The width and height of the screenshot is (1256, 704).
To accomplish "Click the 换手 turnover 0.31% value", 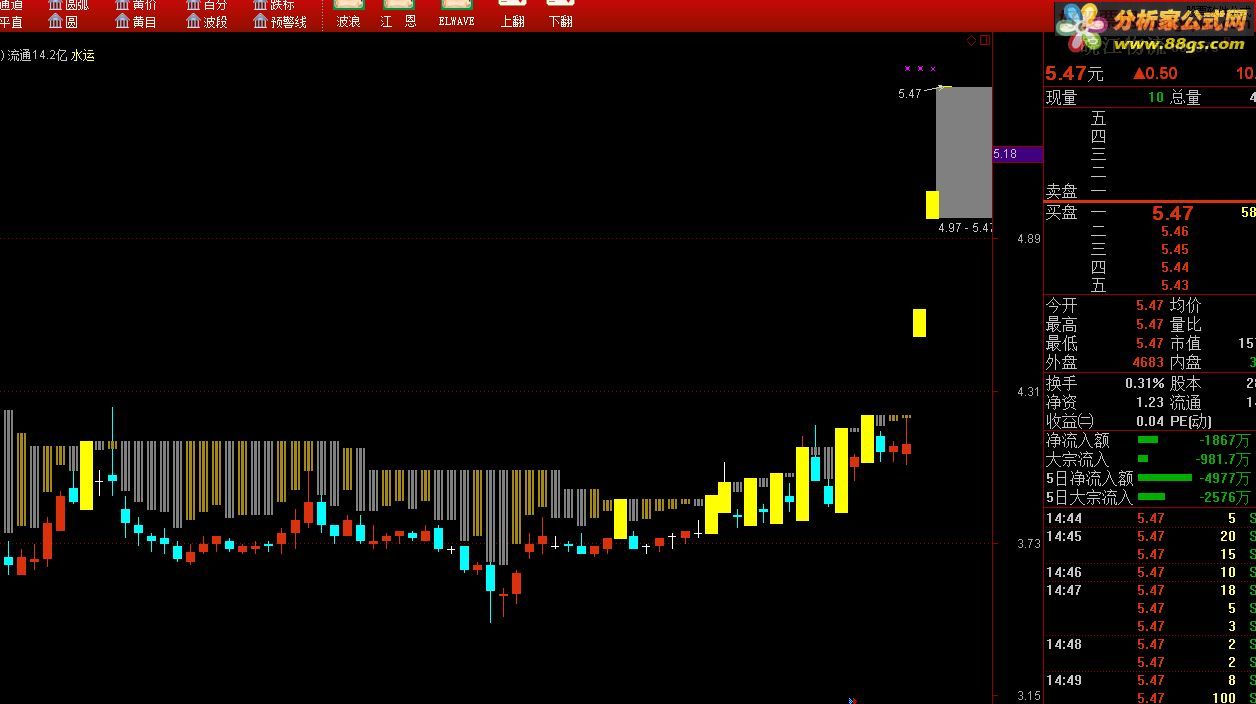I will (1144, 384).
